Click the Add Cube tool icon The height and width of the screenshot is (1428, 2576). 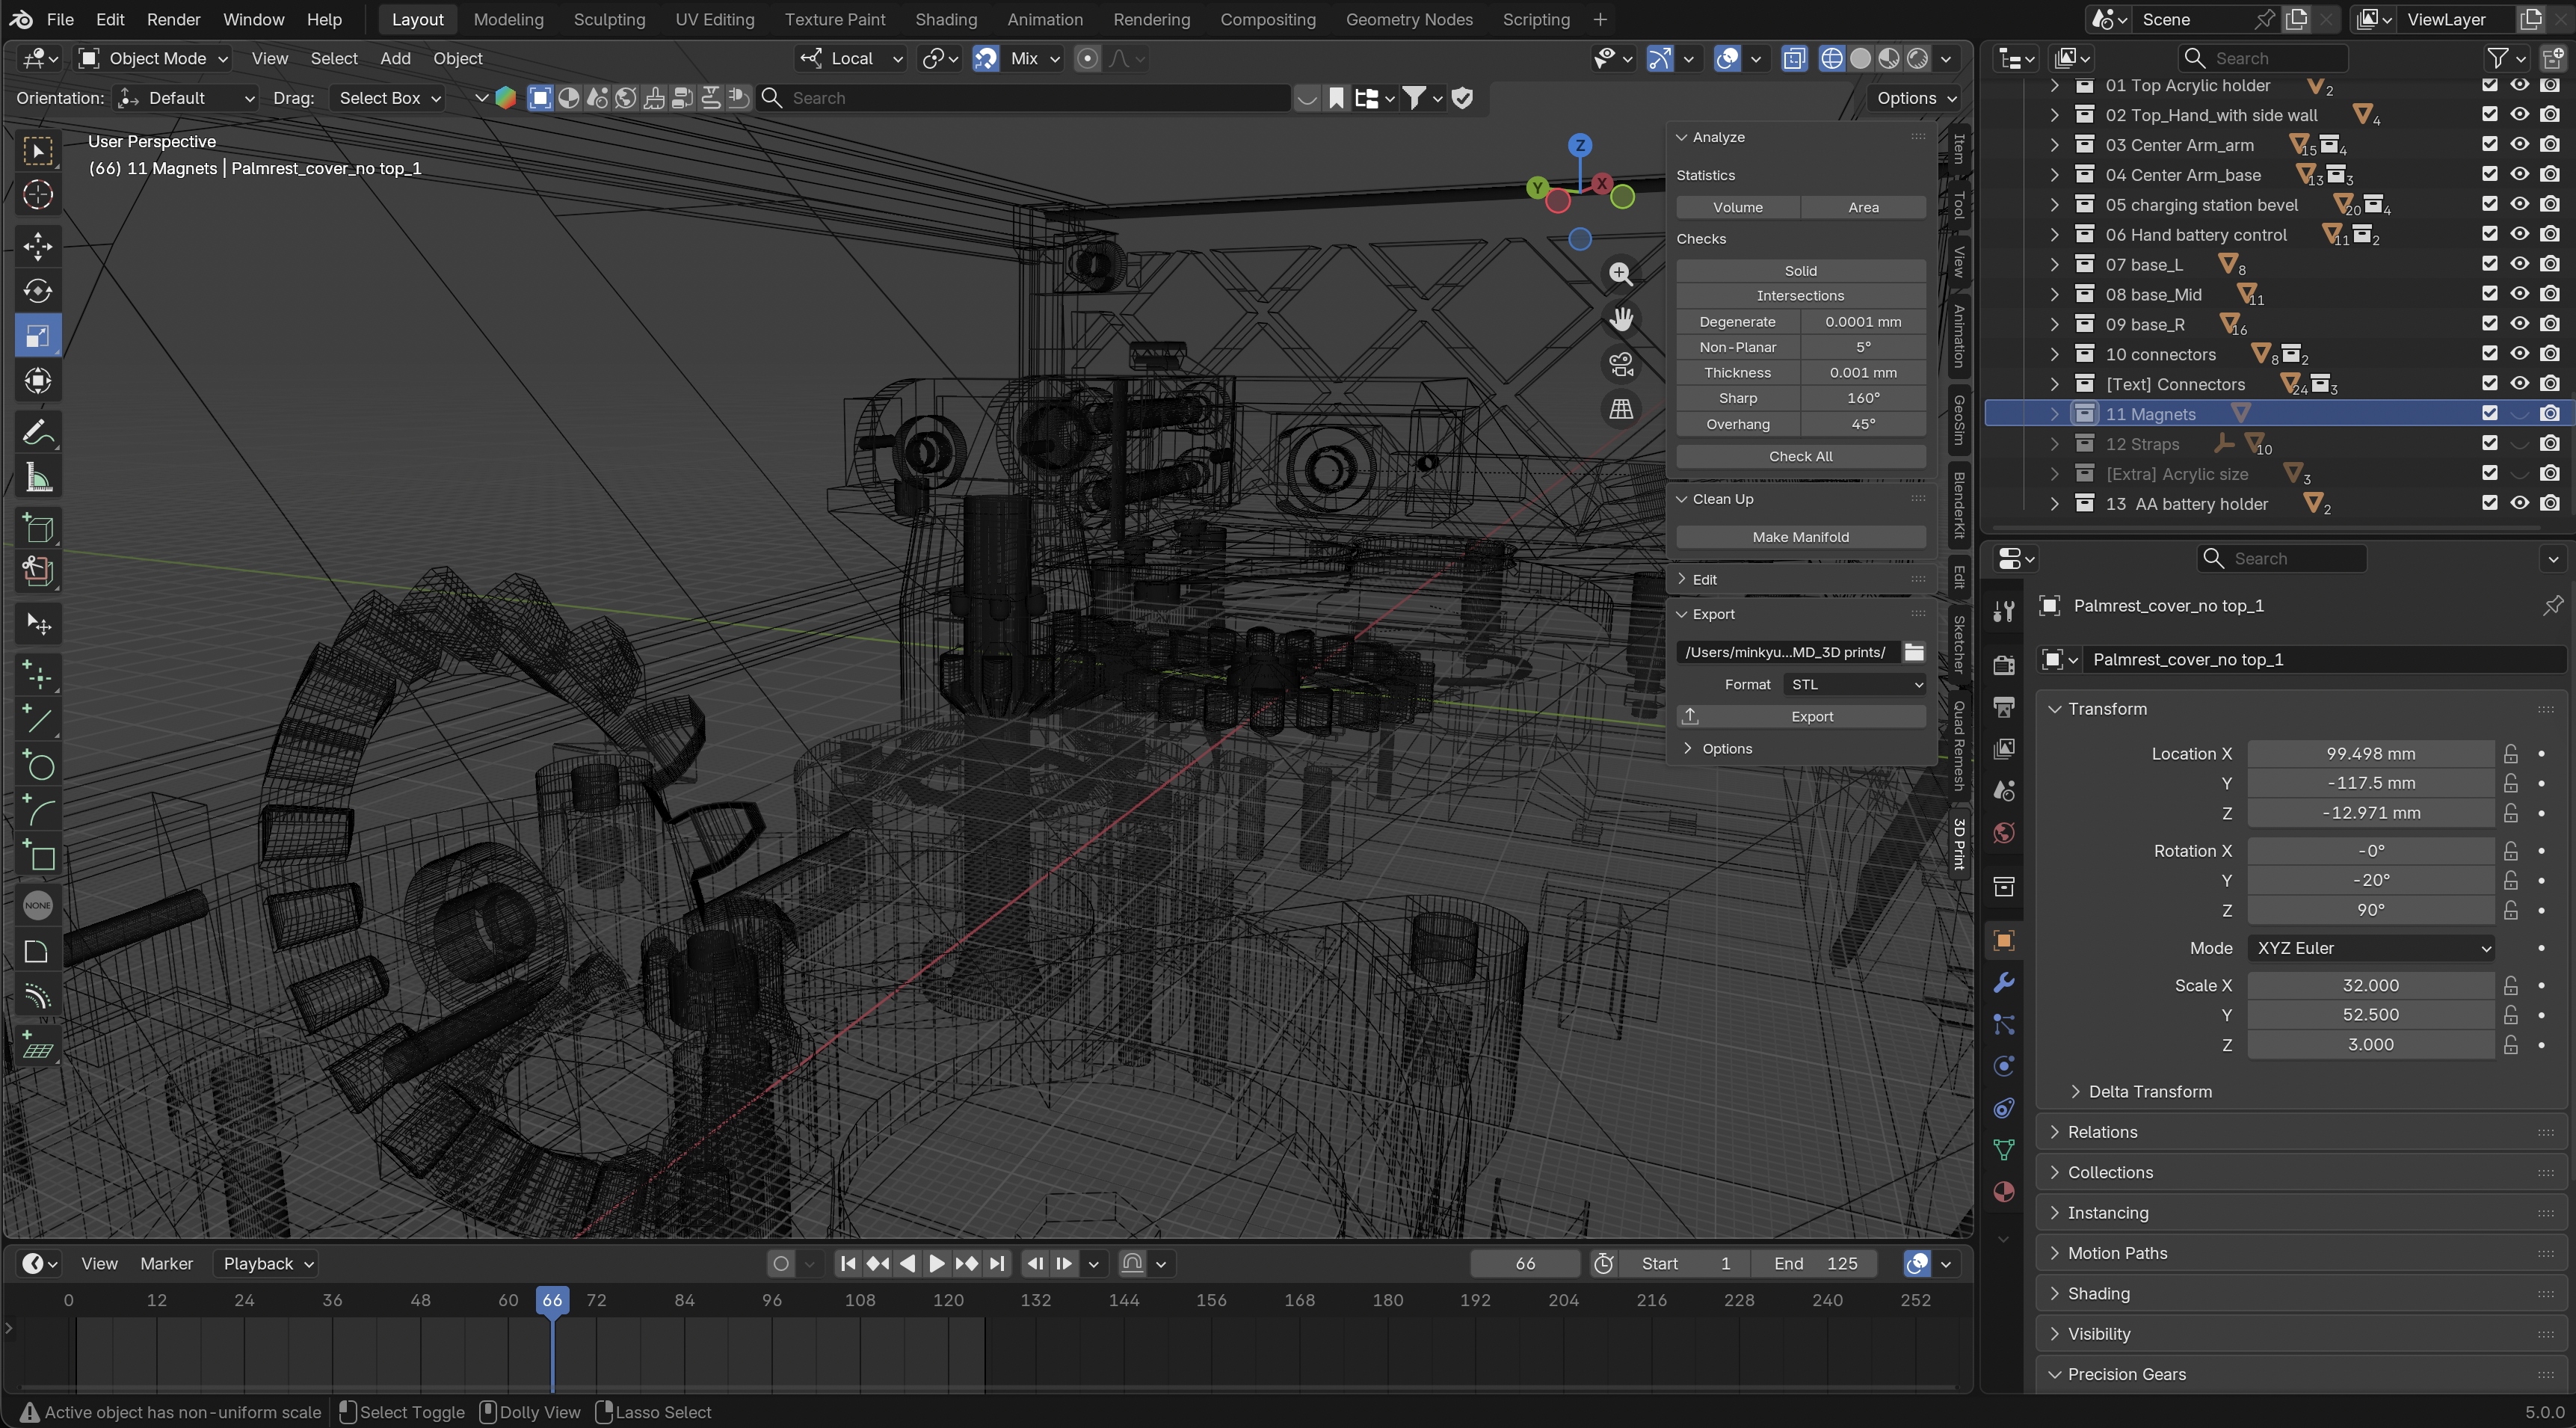point(38,528)
